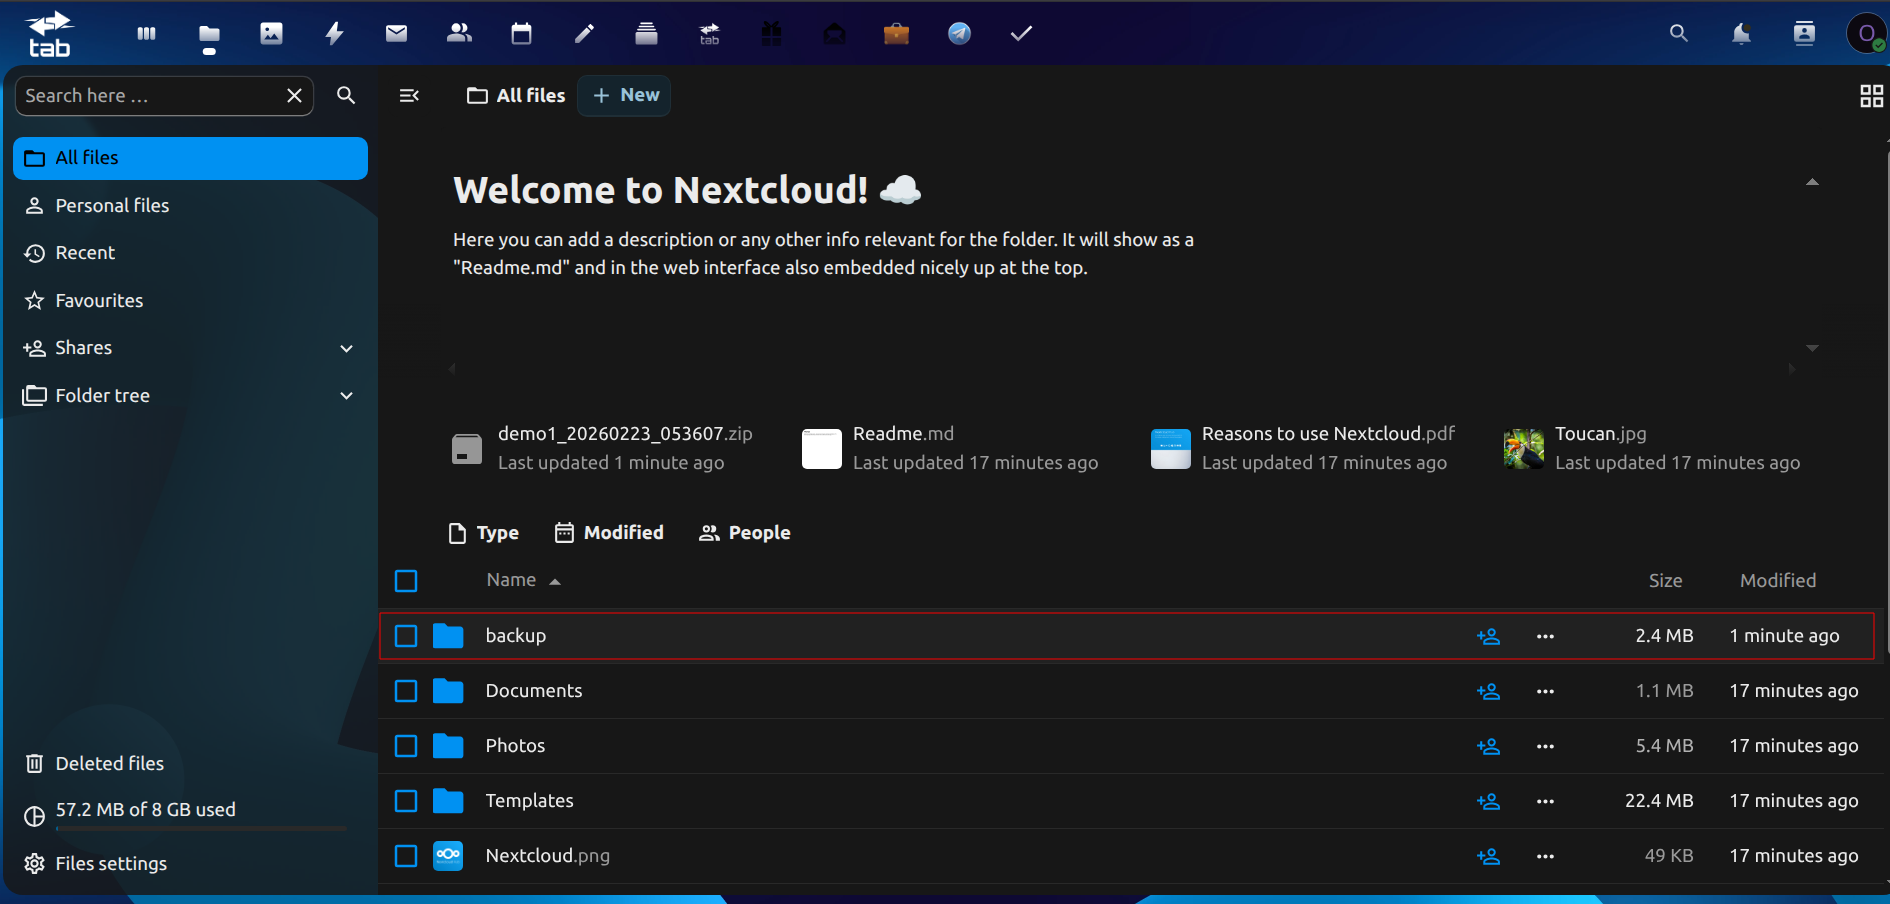
Task: Open the user avatar menu
Action: tap(1866, 34)
